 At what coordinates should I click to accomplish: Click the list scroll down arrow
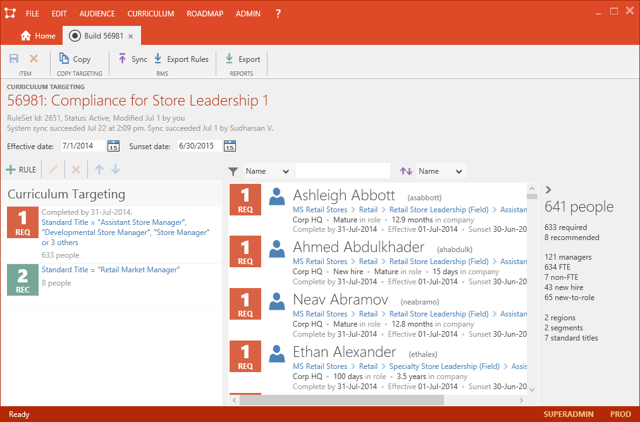coord(532,390)
